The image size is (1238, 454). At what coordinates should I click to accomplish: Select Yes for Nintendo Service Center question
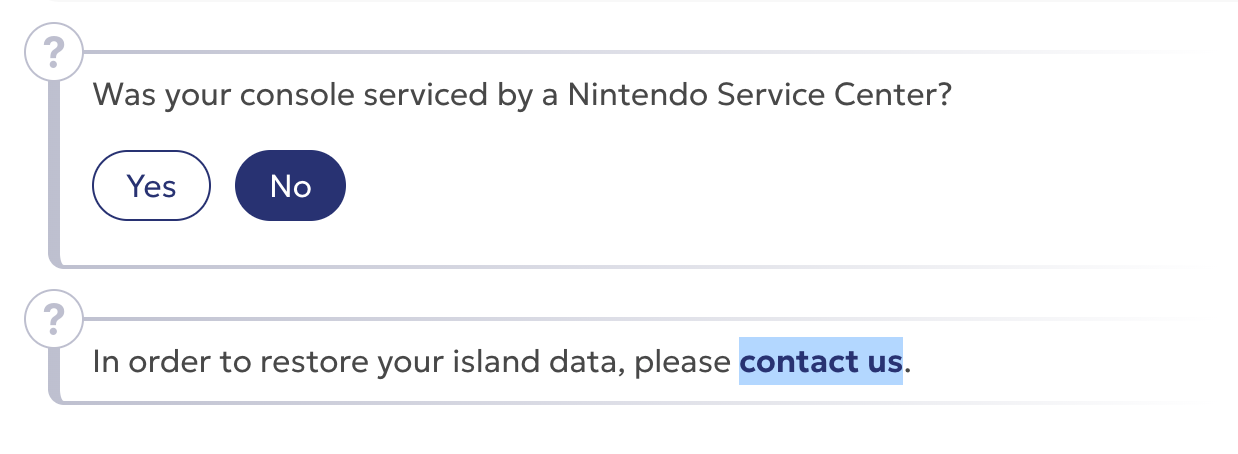pos(151,185)
